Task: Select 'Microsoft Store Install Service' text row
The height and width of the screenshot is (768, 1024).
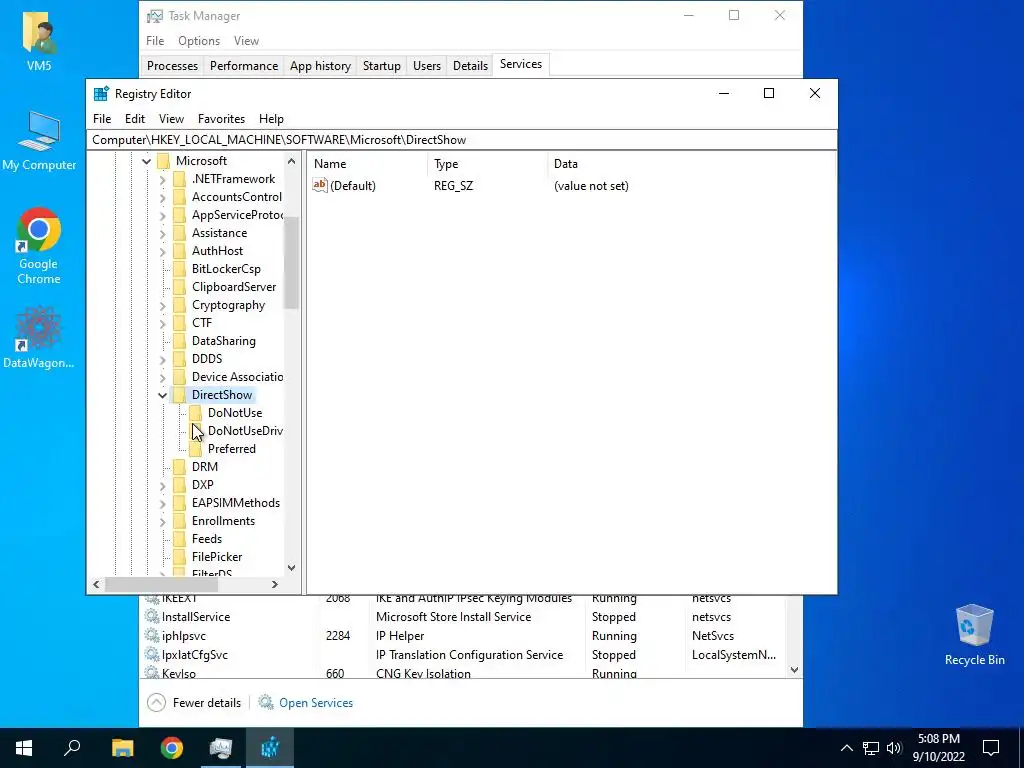Action: pyautogui.click(x=453, y=616)
